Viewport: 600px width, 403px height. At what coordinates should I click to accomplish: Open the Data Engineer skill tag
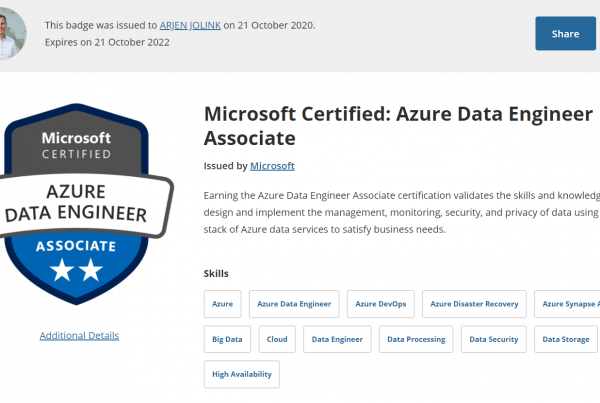coord(337,339)
